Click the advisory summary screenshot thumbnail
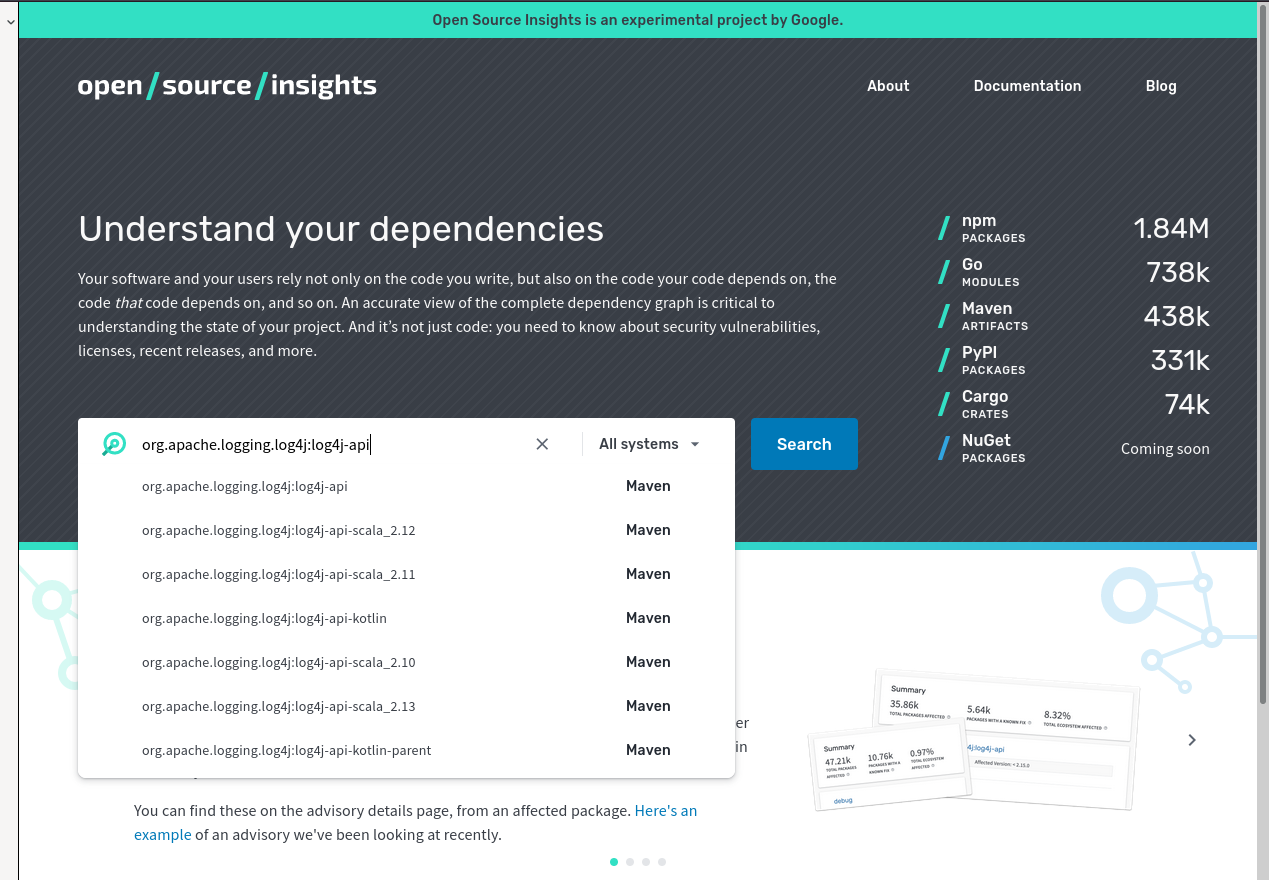Image resolution: width=1269 pixels, height=880 pixels. coord(973,741)
